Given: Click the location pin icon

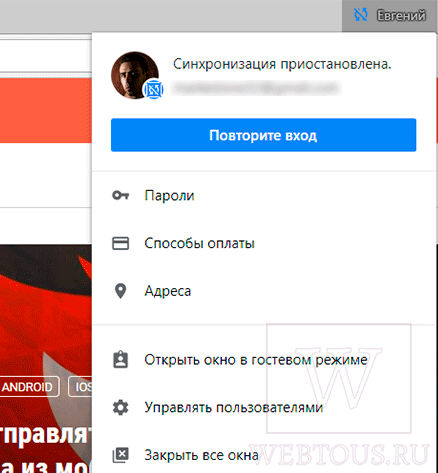Looking at the screenshot, I should [120, 291].
